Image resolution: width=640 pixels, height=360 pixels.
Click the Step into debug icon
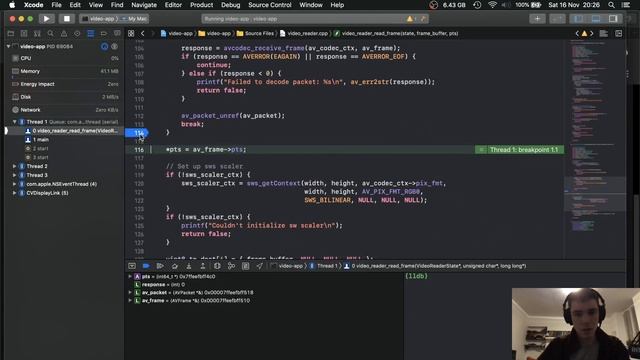(x=189, y=266)
